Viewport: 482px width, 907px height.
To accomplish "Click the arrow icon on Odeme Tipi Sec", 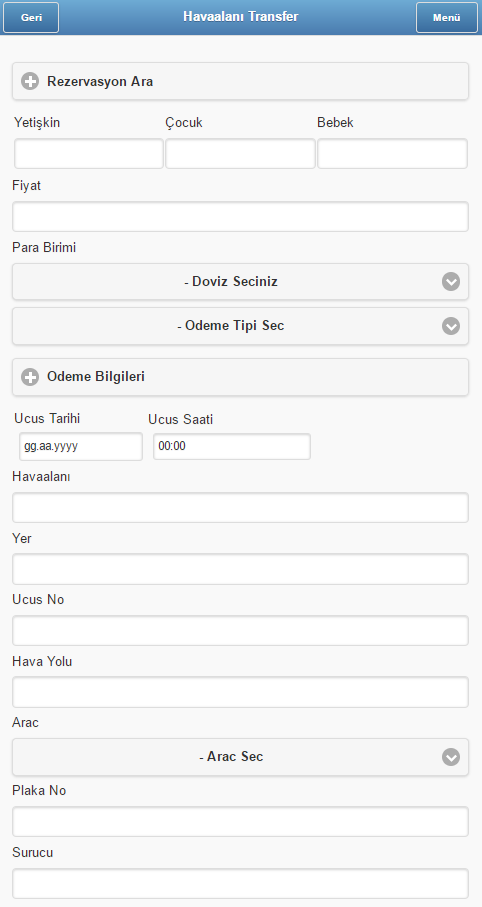I will coord(451,326).
